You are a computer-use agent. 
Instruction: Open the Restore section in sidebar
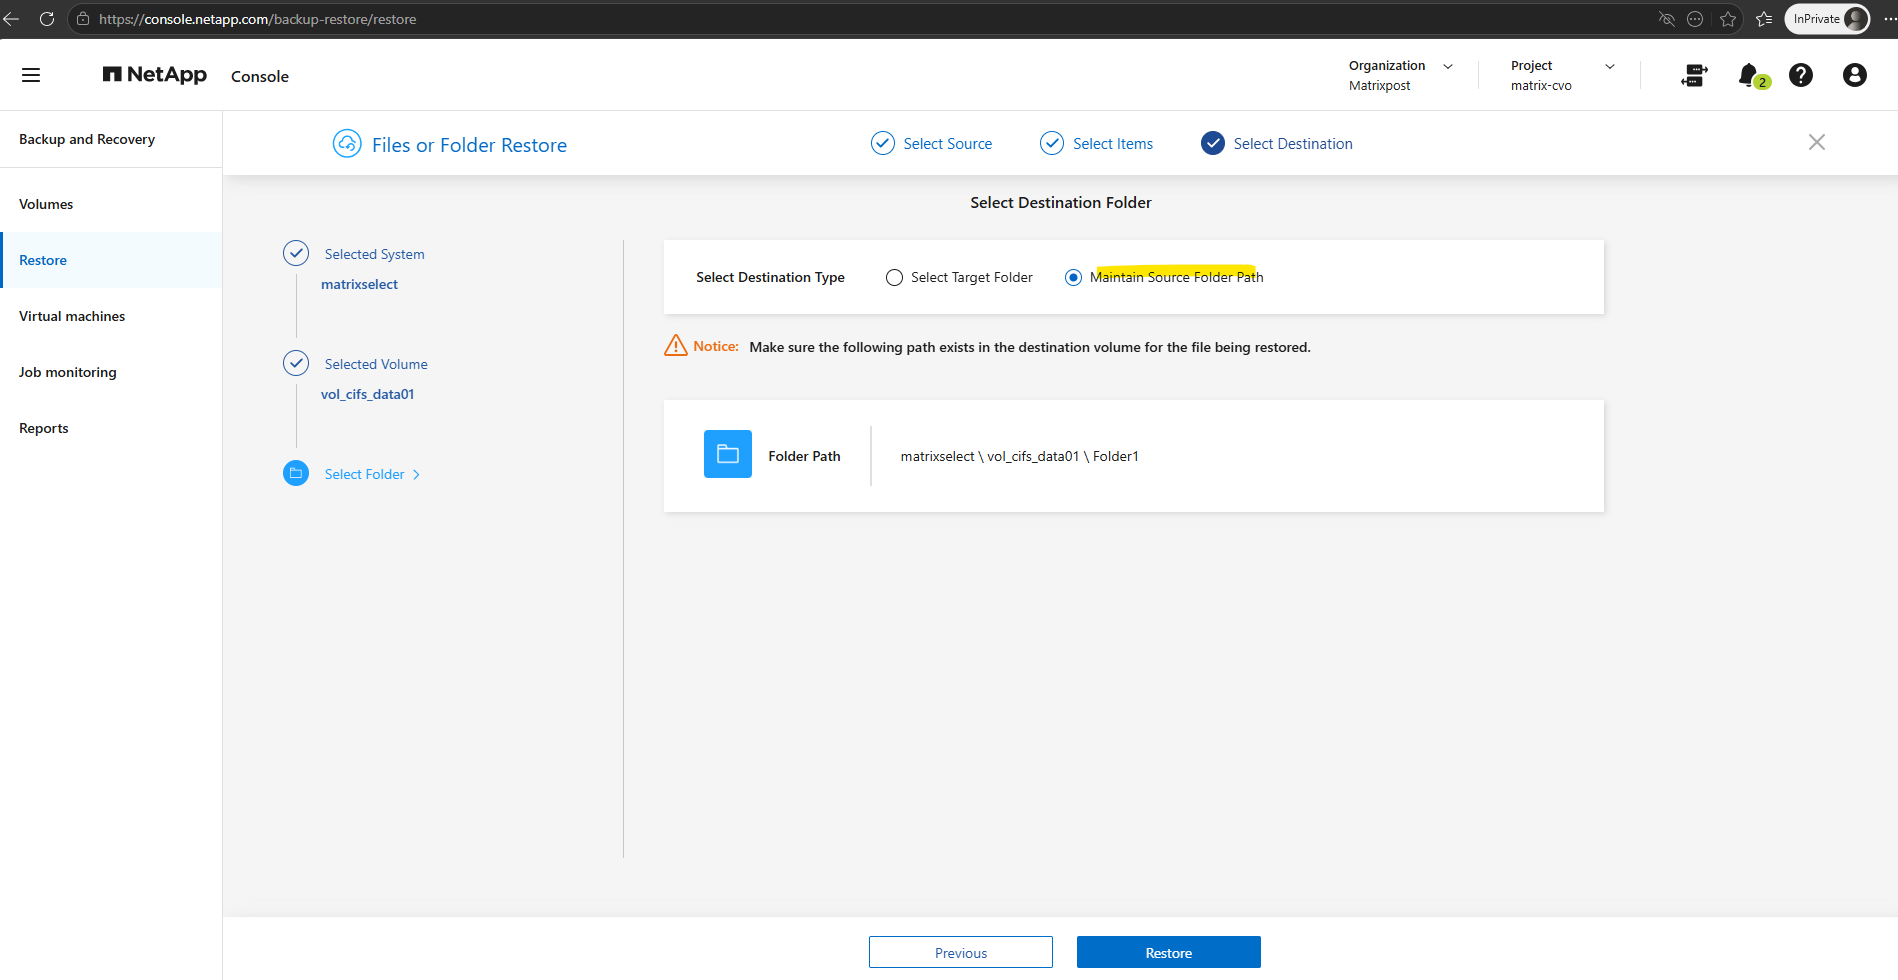pos(111,260)
